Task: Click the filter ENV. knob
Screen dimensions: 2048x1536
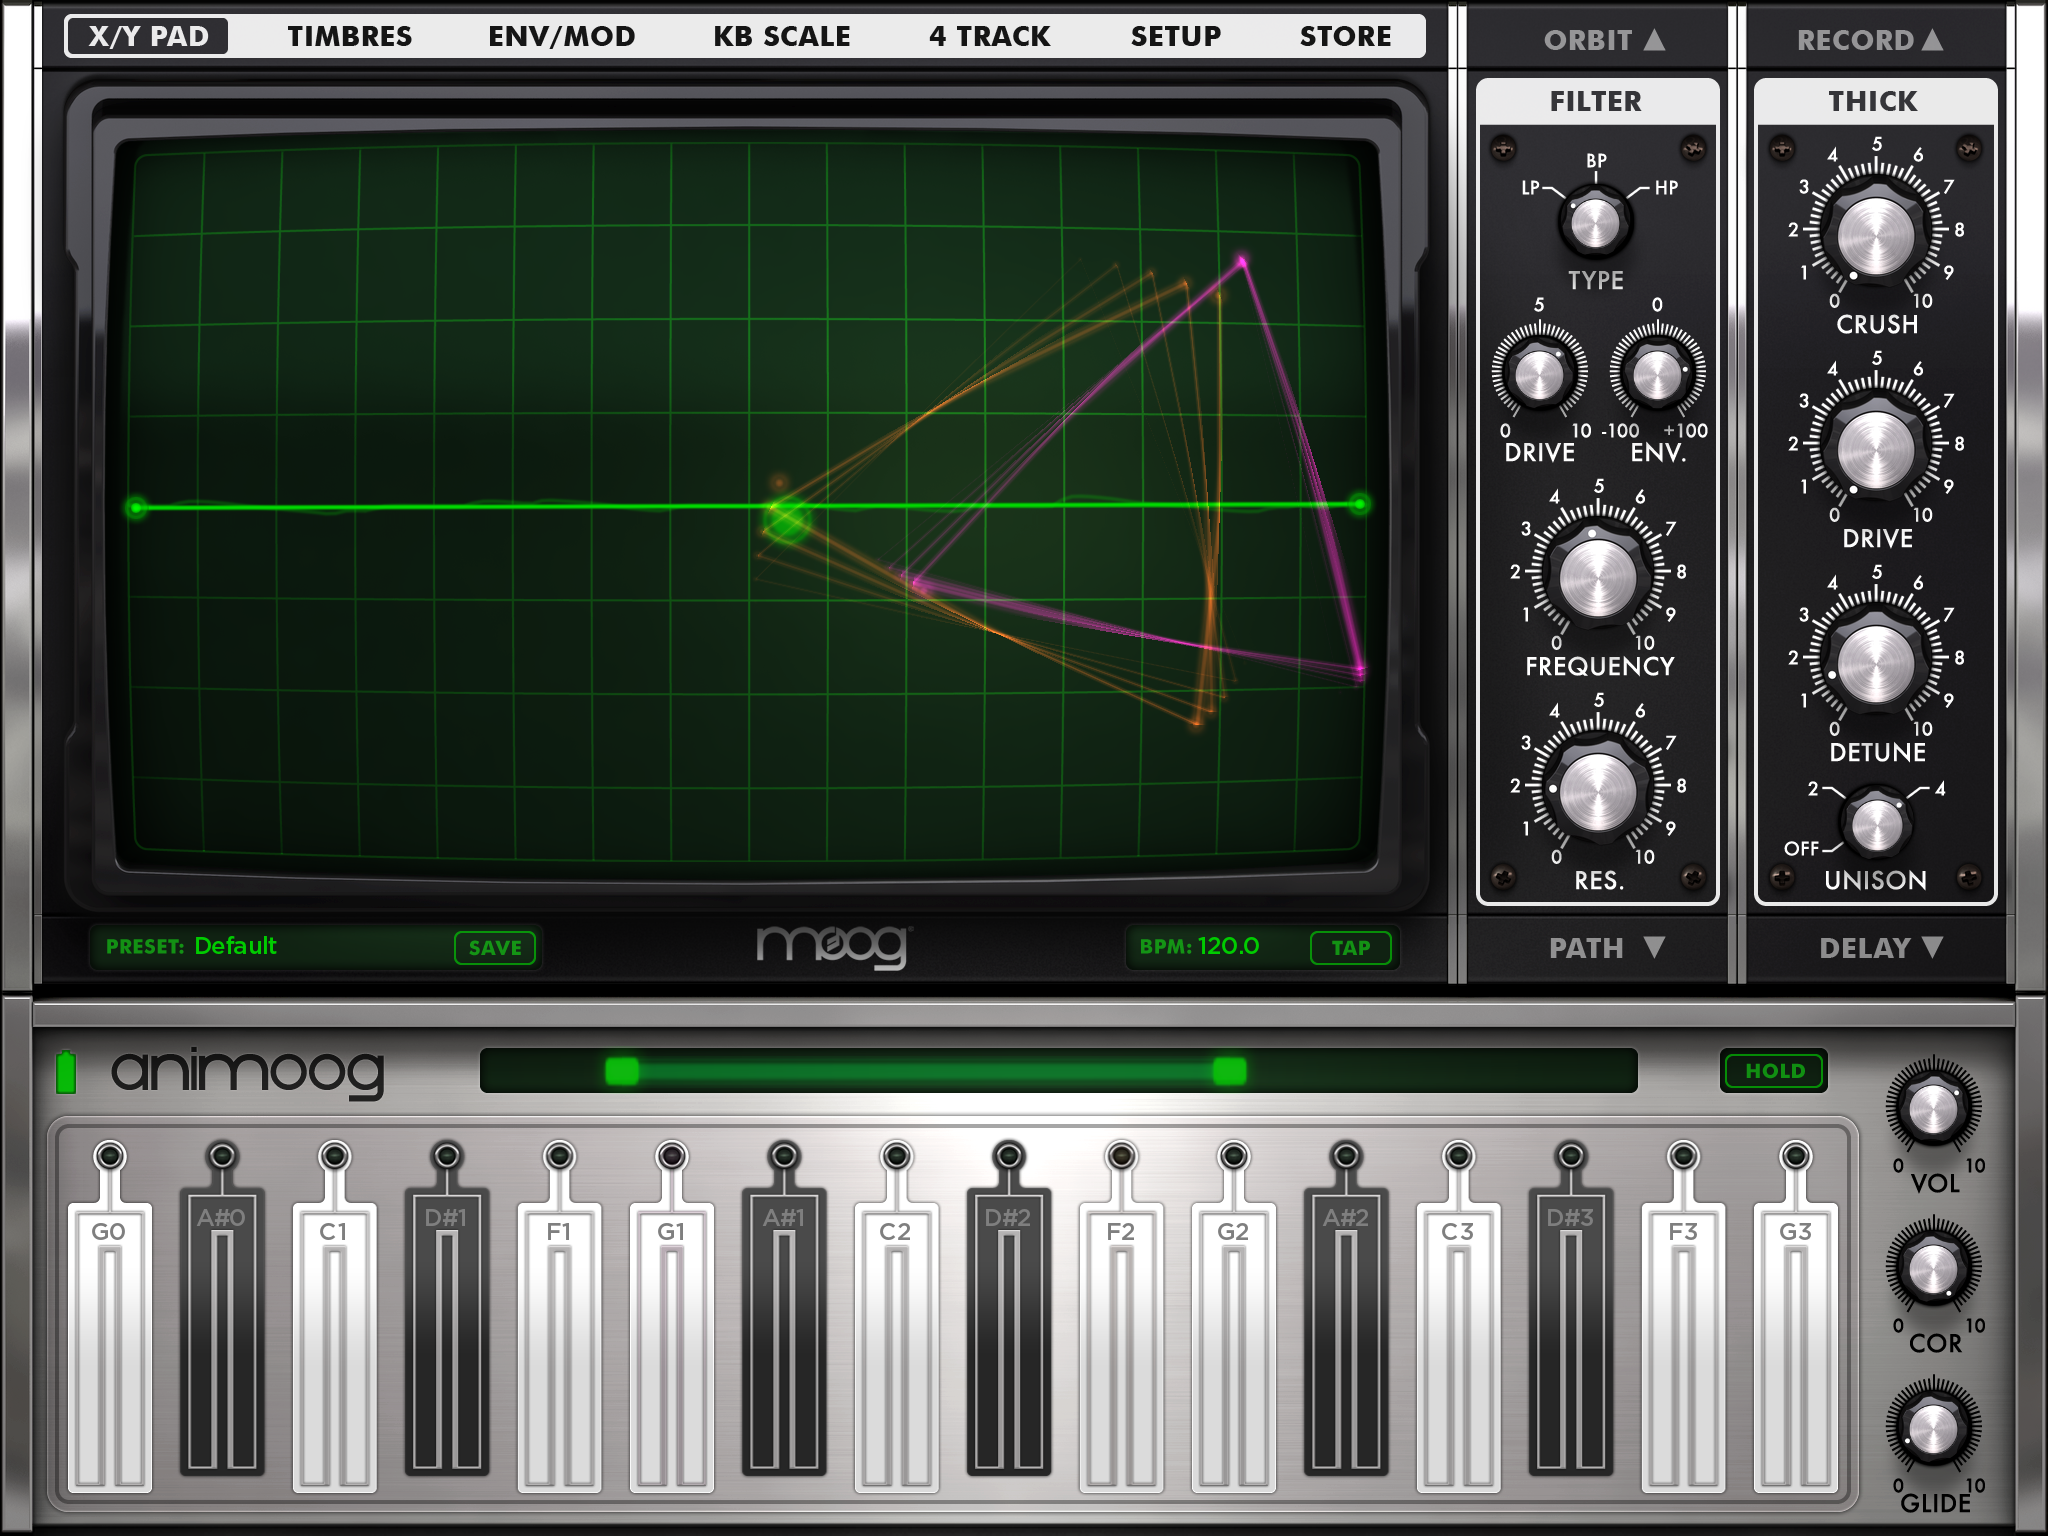Action: point(1657,374)
